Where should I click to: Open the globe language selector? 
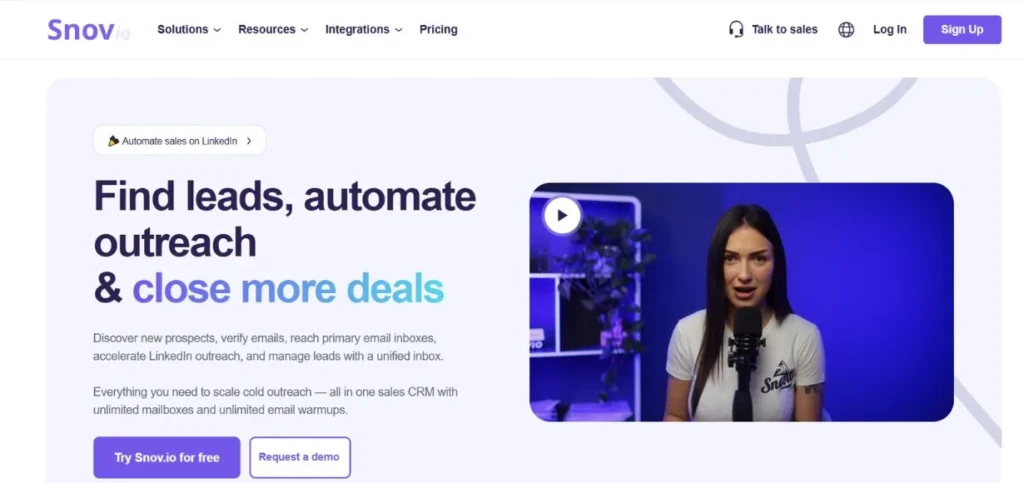(846, 29)
